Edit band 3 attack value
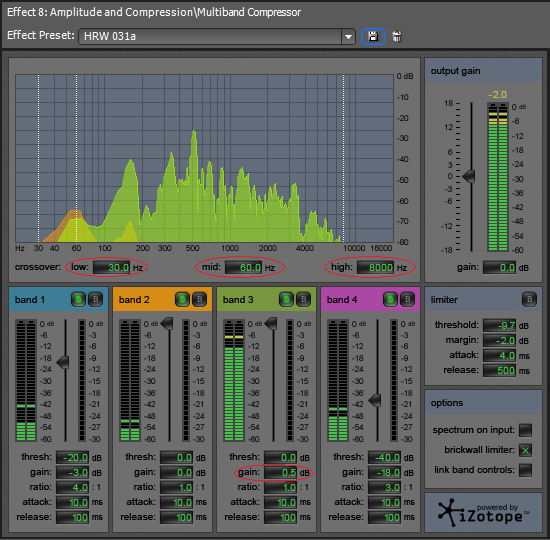 (281, 502)
